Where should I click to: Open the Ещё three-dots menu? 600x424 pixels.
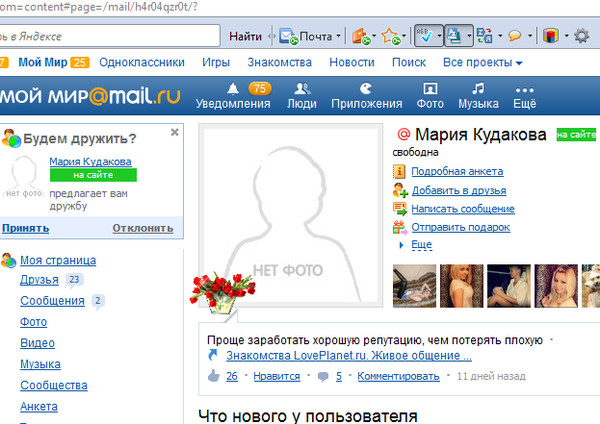(x=525, y=96)
